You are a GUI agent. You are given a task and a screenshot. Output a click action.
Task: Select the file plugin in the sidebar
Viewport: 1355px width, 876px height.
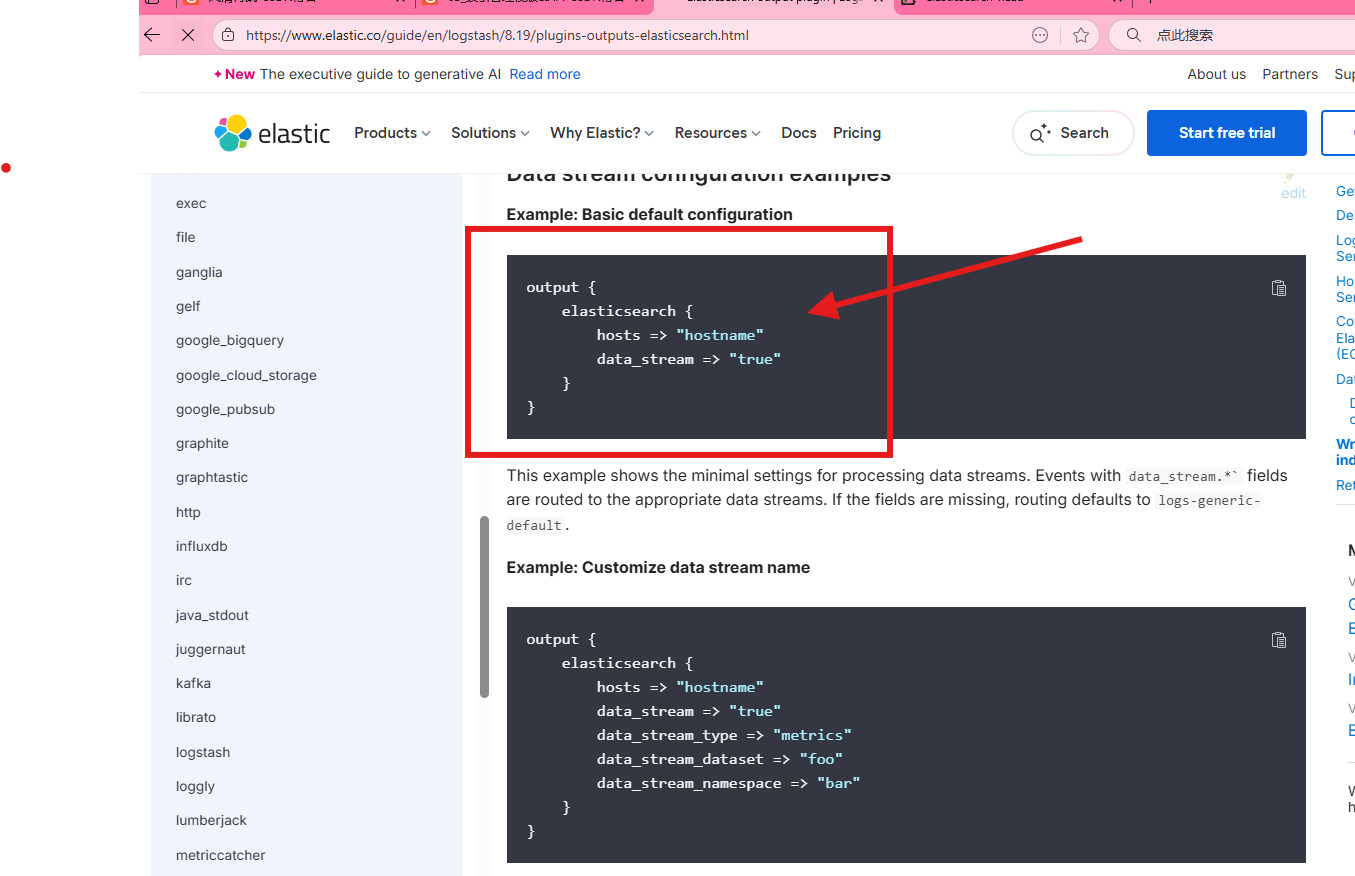click(x=186, y=237)
